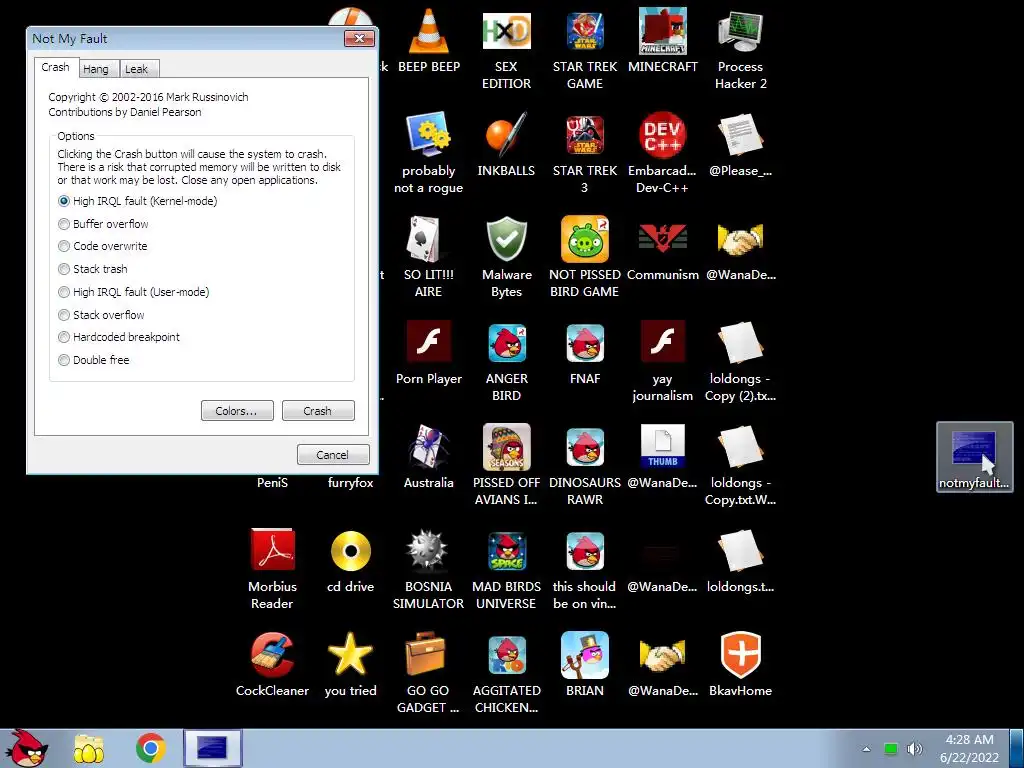Choose the Code overwrite radio button
1024x768 pixels.
pyautogui.click(x=64, y=246)
